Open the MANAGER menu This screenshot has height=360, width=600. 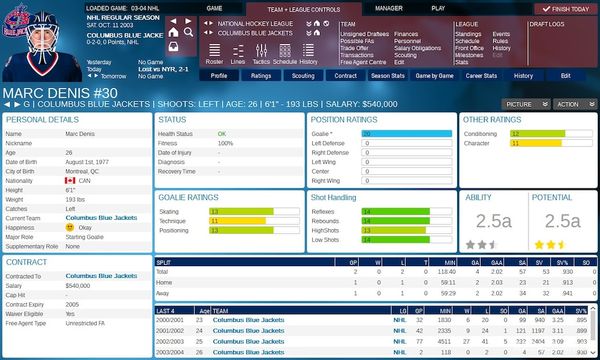coord(389,8)
